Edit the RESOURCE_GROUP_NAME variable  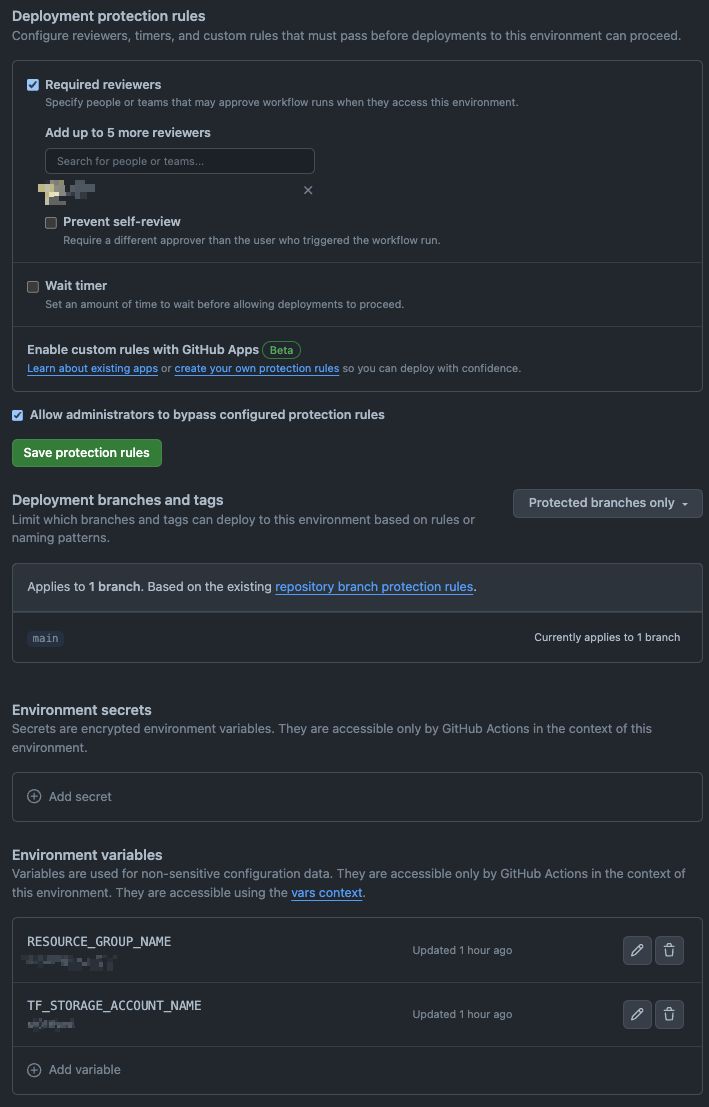tap(637, 950)
